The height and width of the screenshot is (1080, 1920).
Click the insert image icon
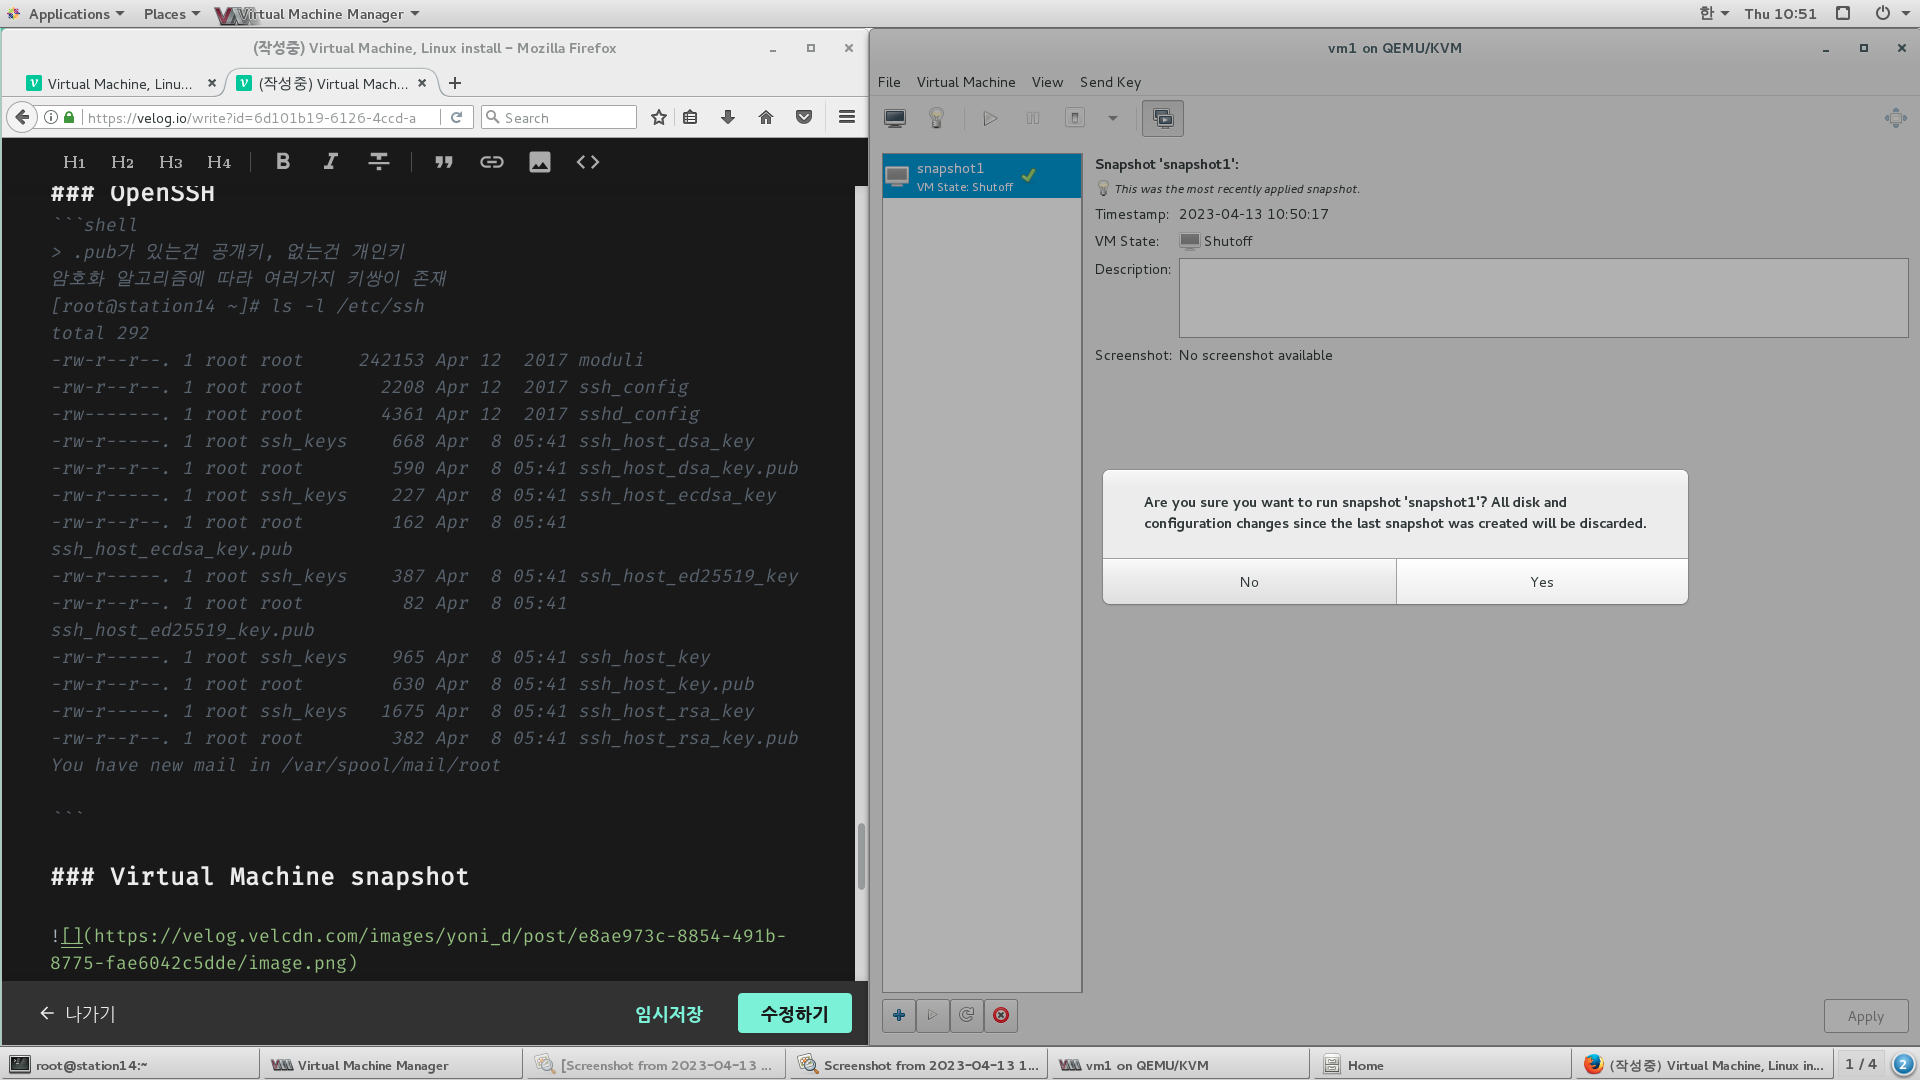[539, 162]
